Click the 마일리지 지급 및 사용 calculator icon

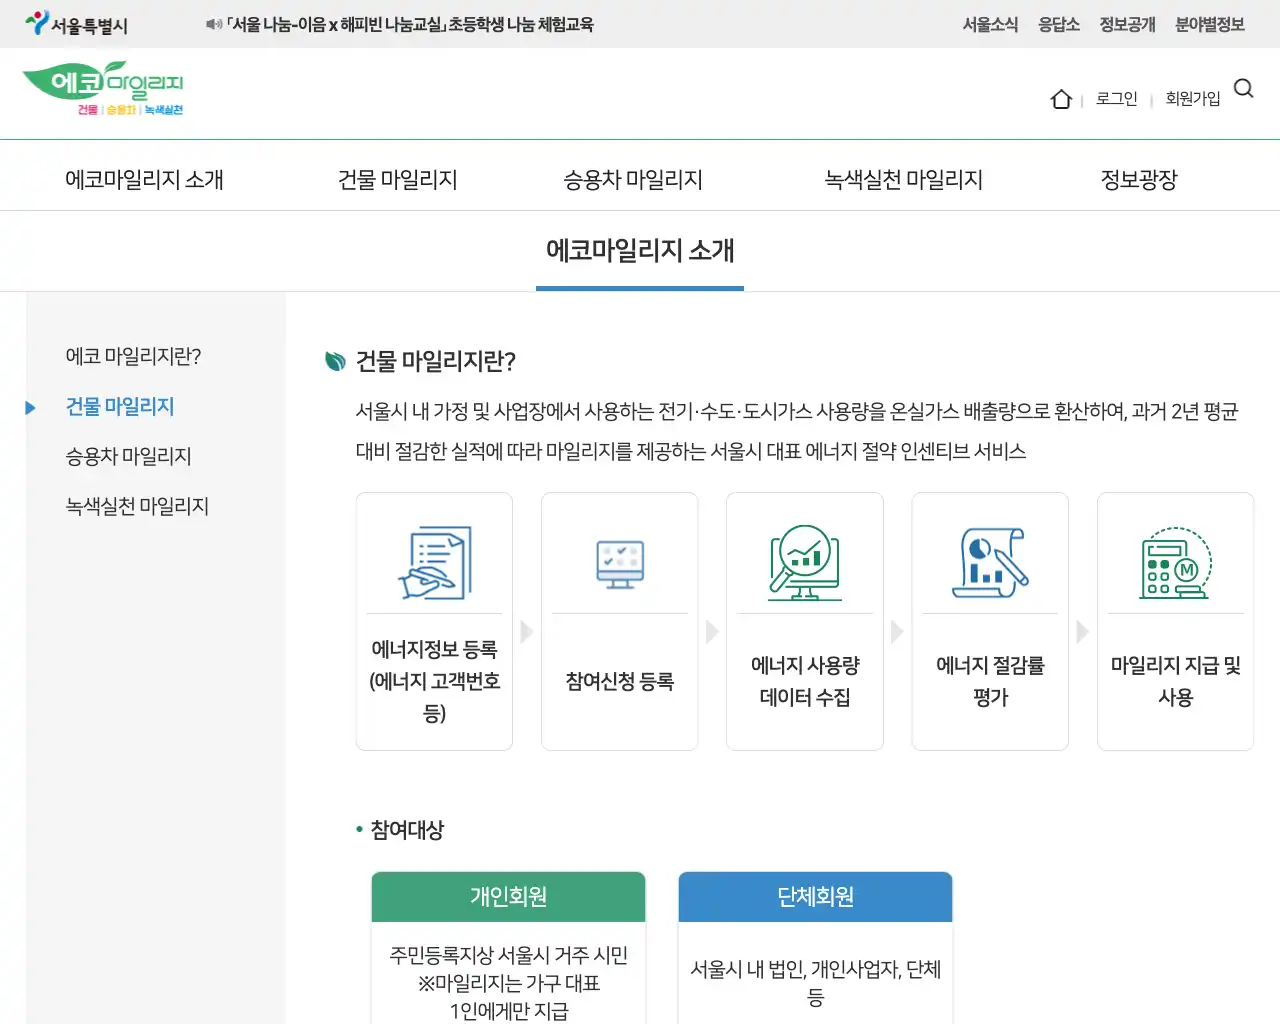[1175, 563]
